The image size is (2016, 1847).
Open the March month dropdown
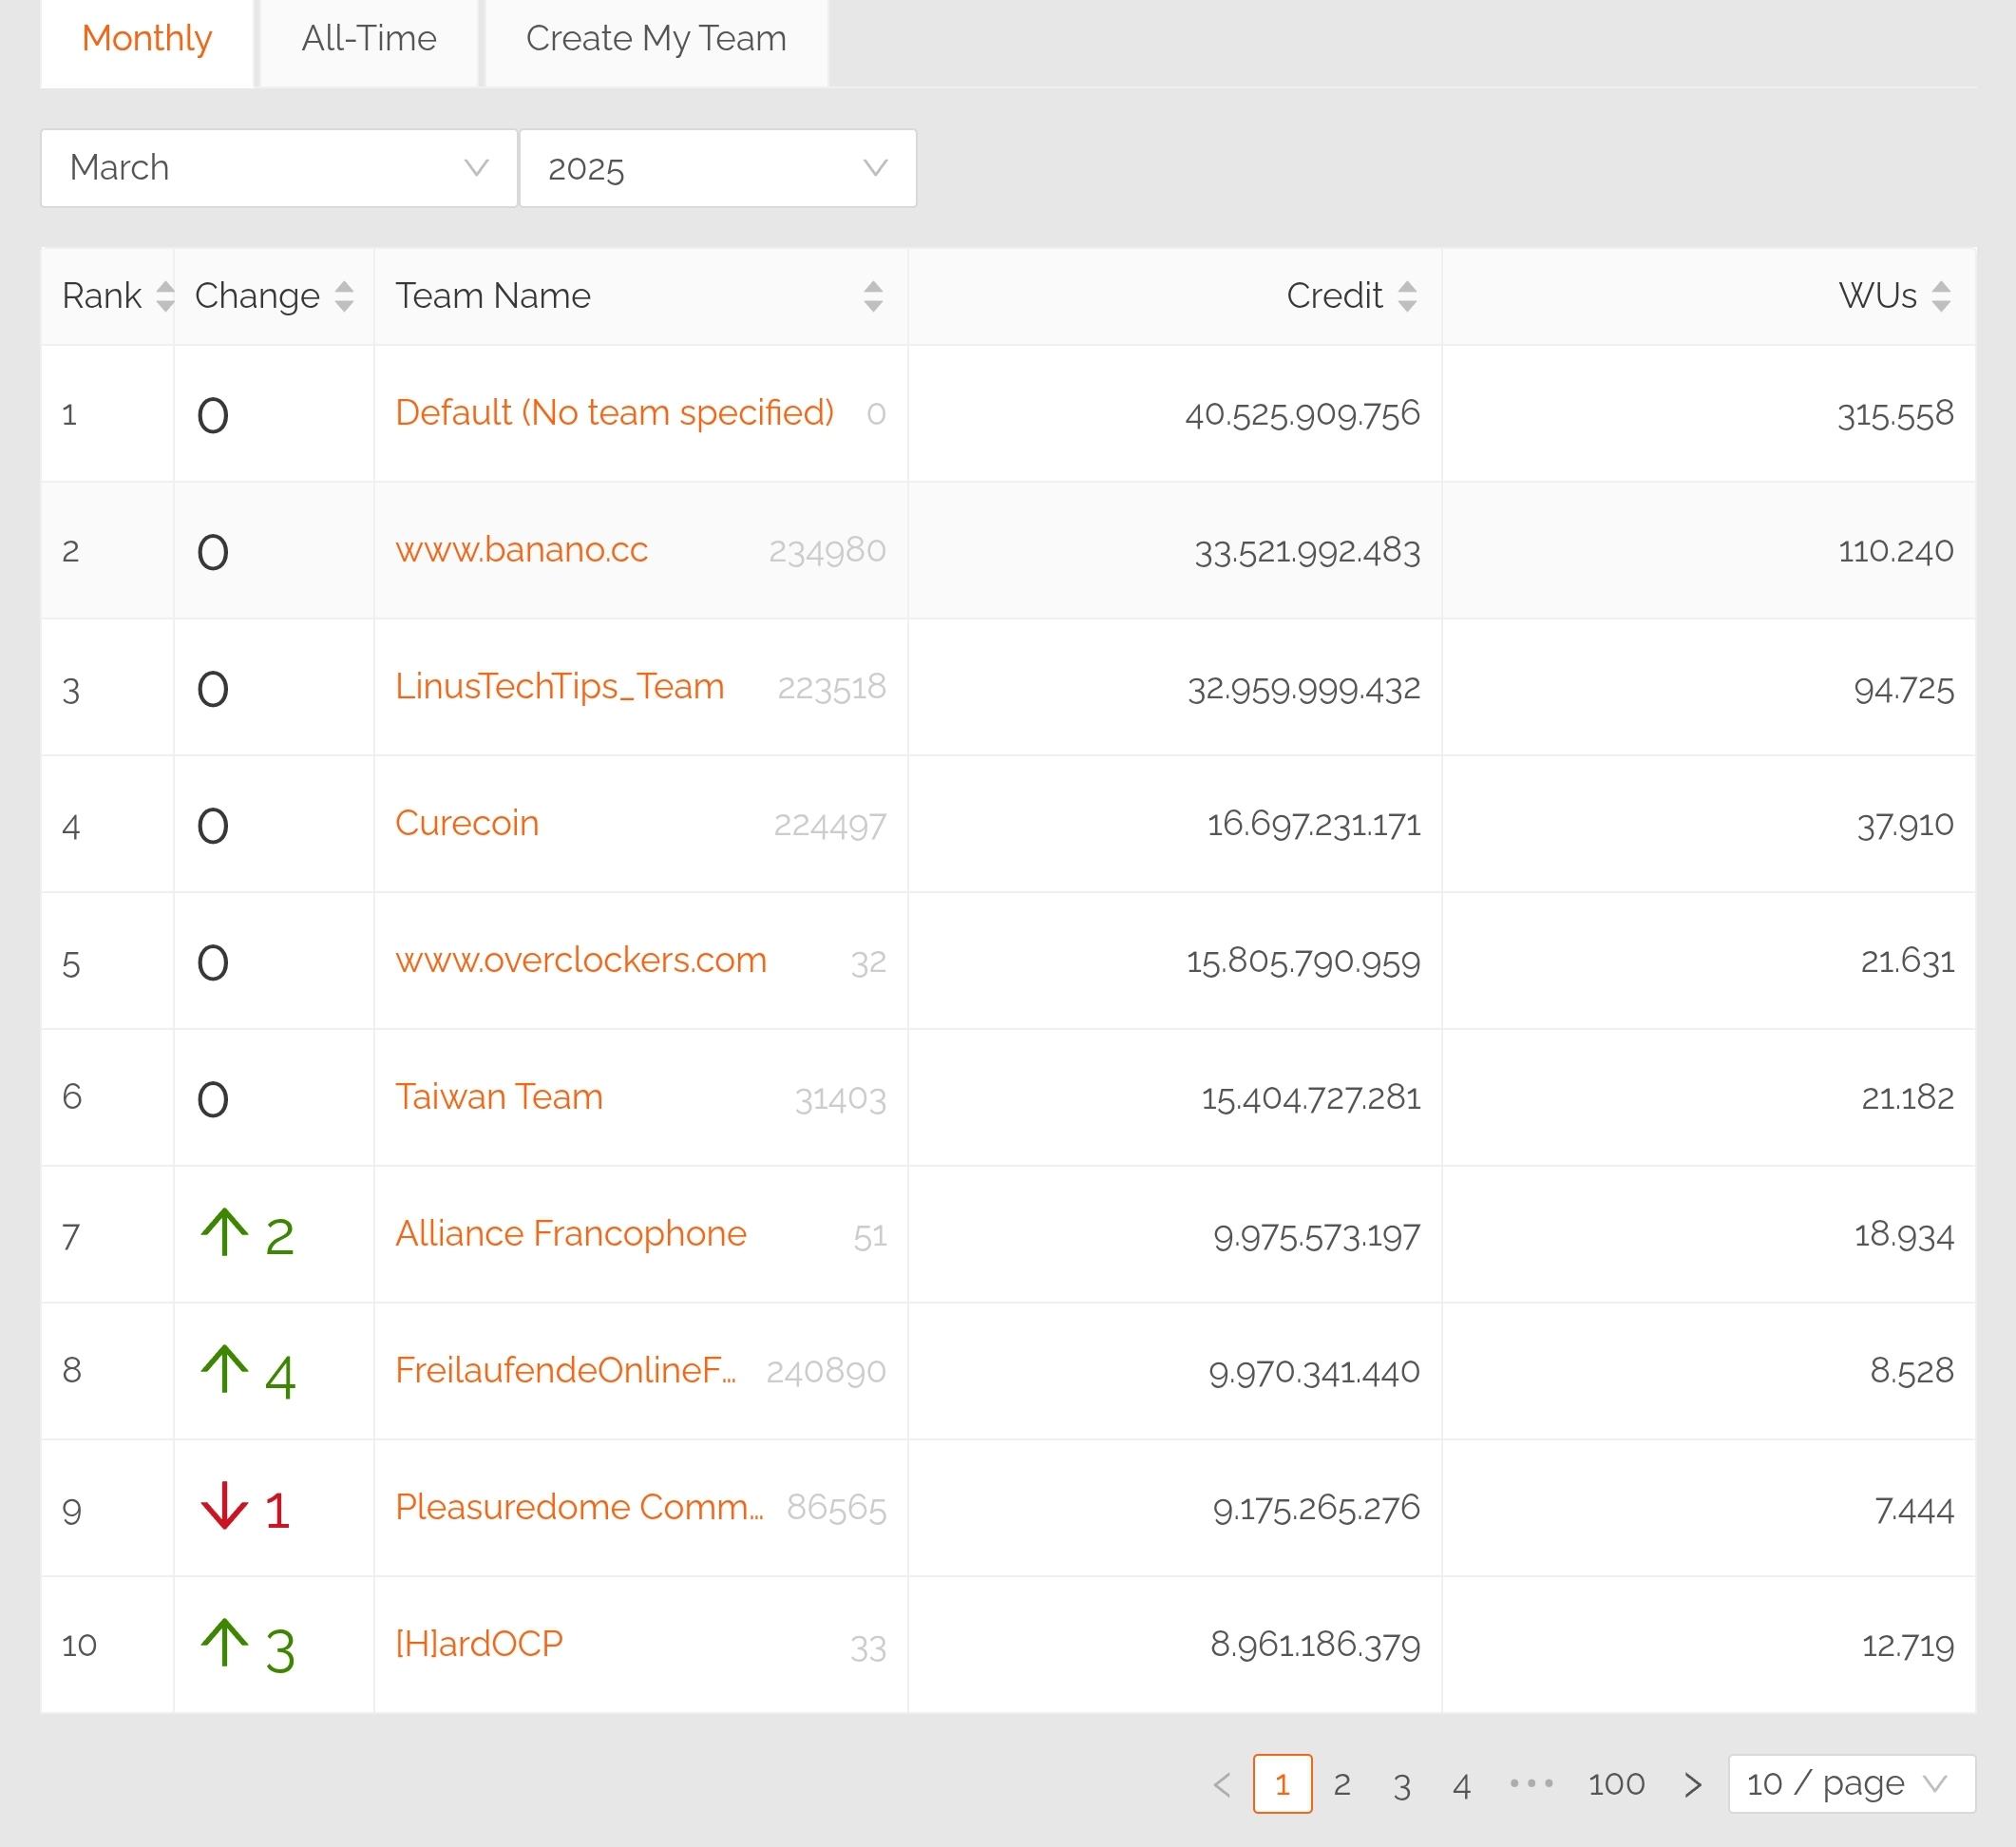(279, 168)
